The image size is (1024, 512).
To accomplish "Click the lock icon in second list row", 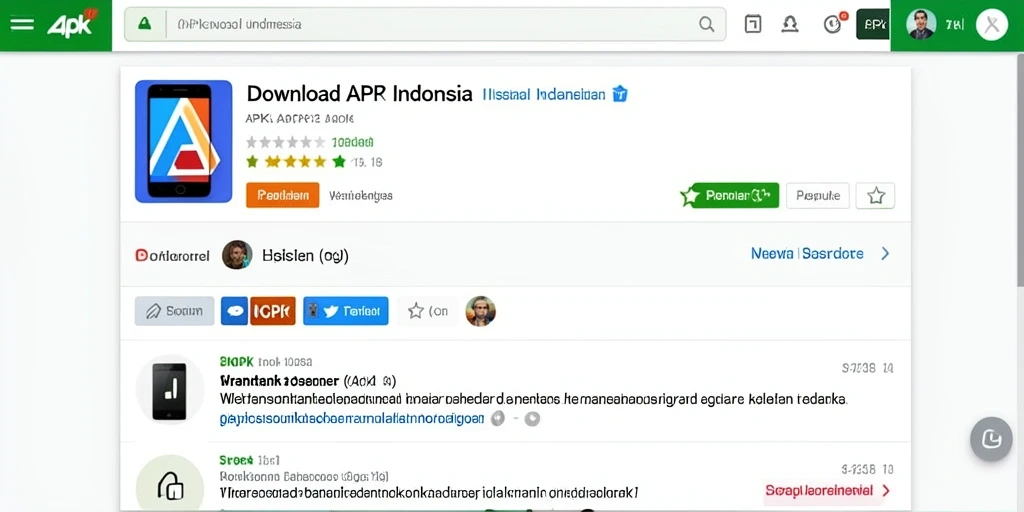I will click(x=170, y=487).
